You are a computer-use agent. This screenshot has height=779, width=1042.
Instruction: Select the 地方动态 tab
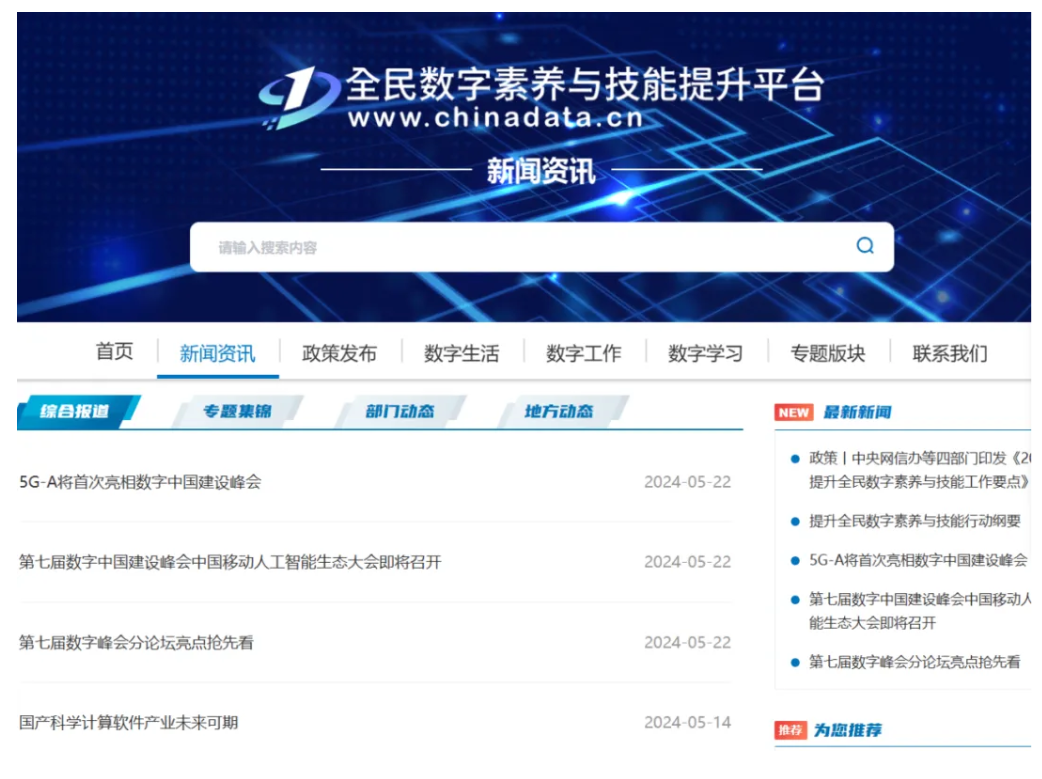[558, 411]
